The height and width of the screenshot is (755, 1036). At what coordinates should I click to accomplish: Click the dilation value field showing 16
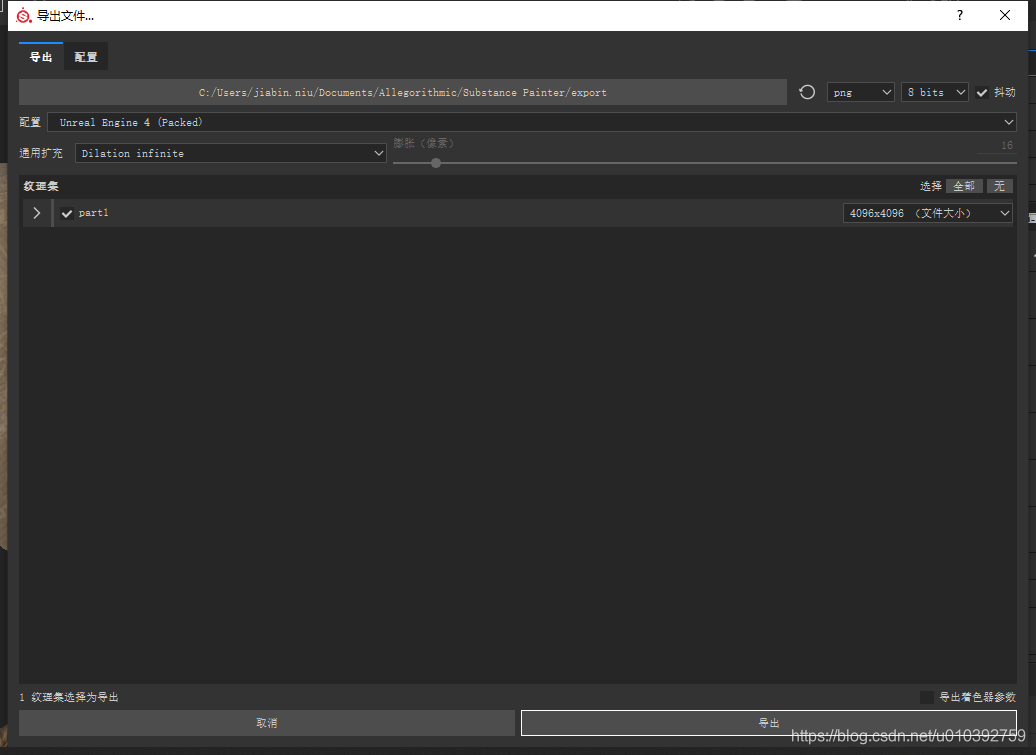tap(996, 145)
